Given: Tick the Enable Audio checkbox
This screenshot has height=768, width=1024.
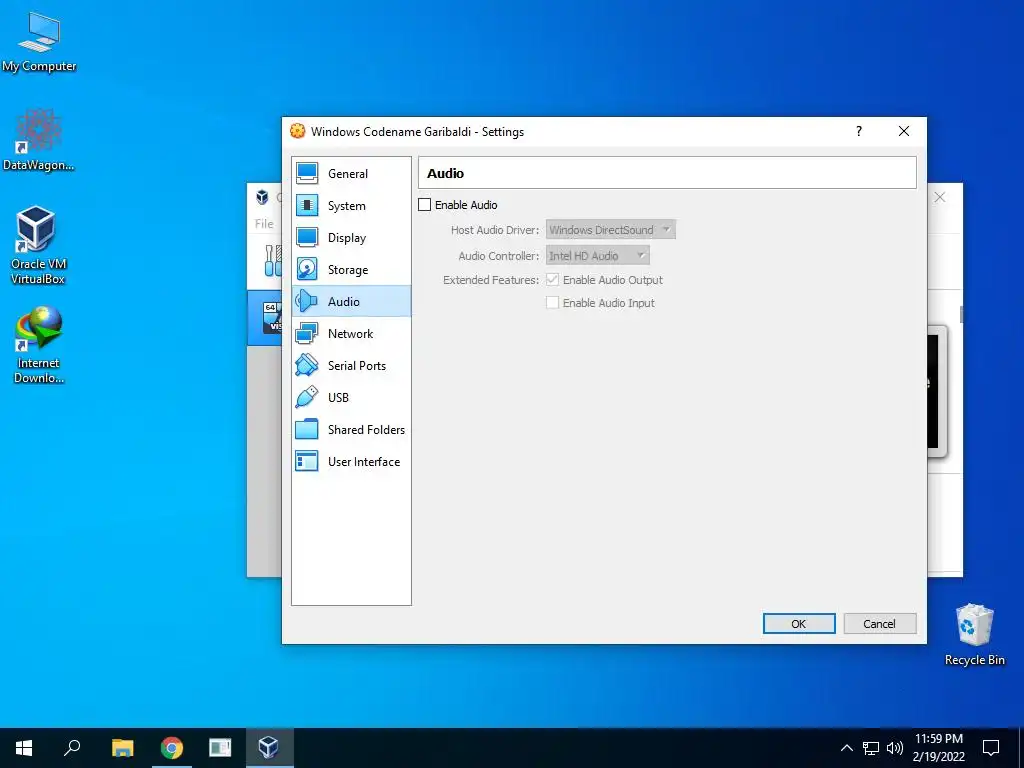Looking at the screenshot, I should point(424,205).
